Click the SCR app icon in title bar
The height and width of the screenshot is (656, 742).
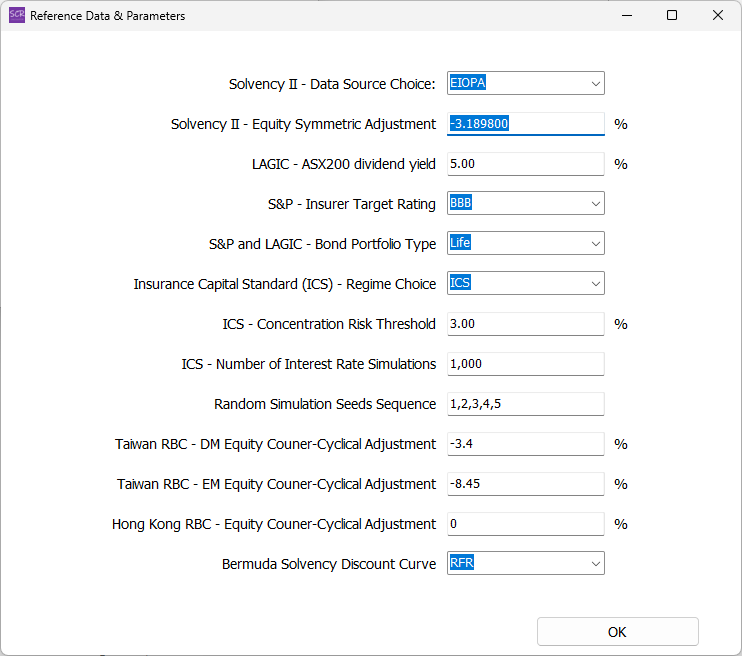[17, 16]
